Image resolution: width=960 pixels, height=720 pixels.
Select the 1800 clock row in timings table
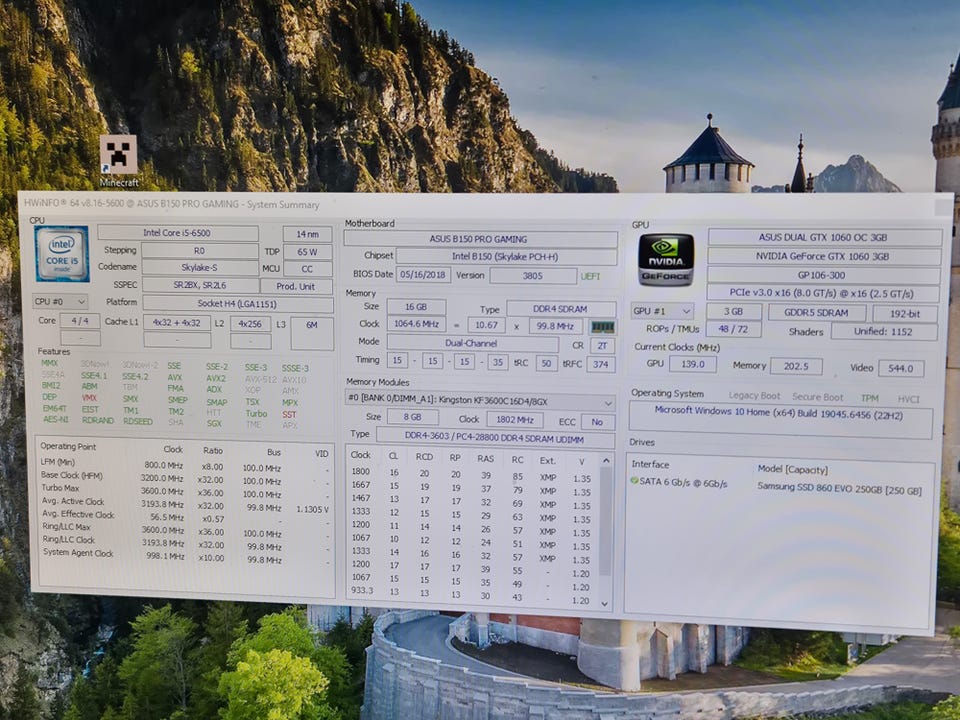(471, 474)
